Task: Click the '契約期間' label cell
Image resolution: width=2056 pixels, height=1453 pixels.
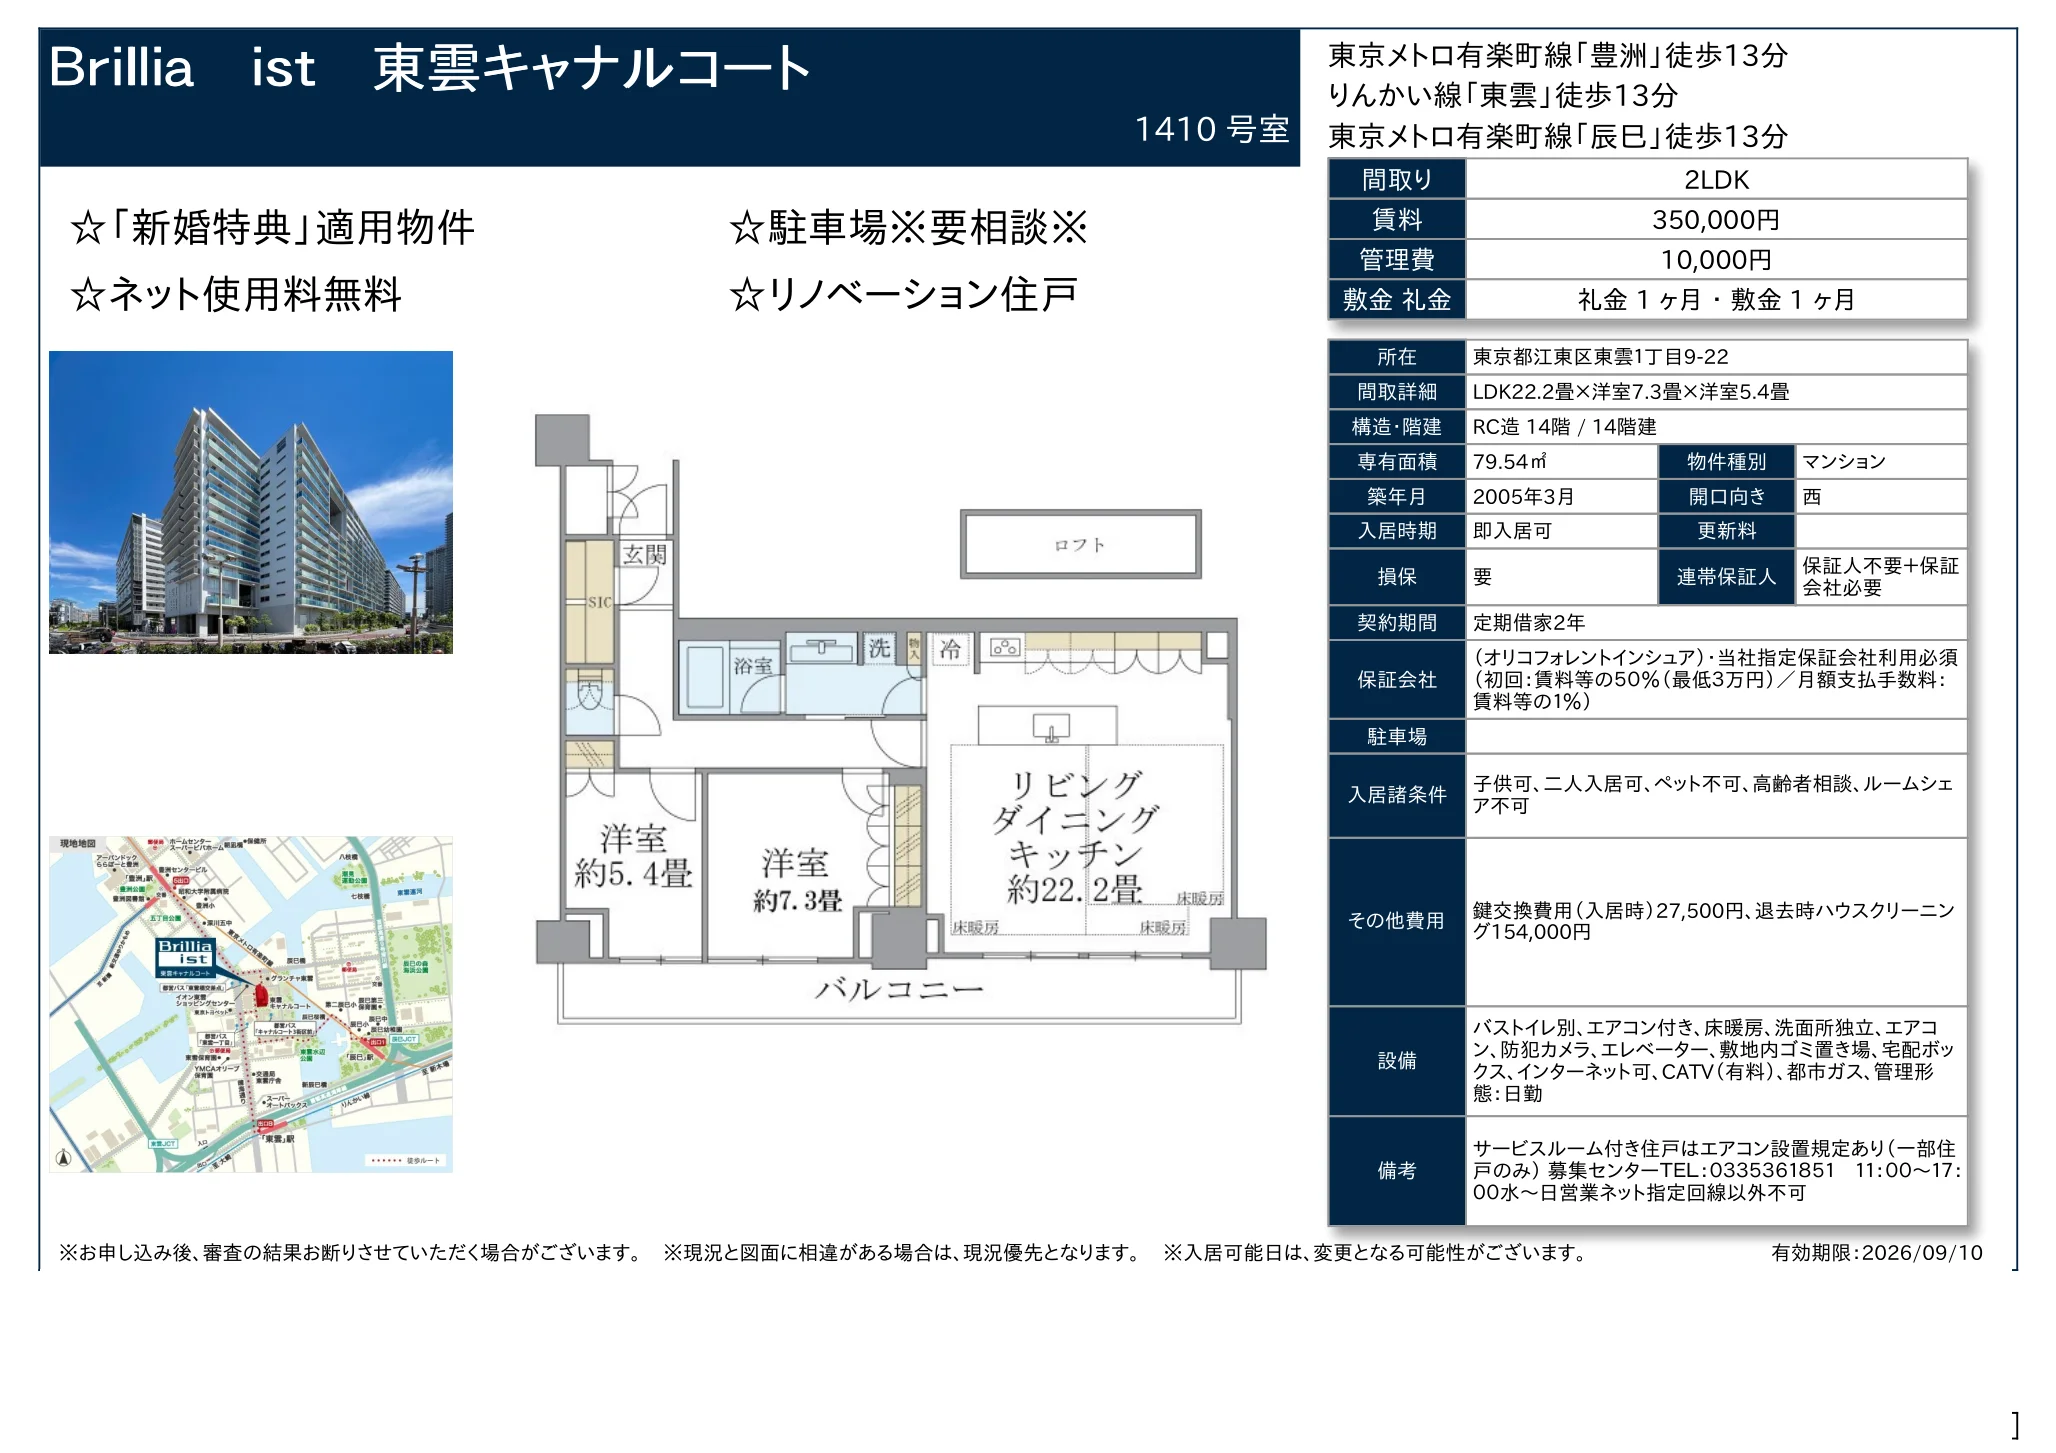Action: [1397, 623]
